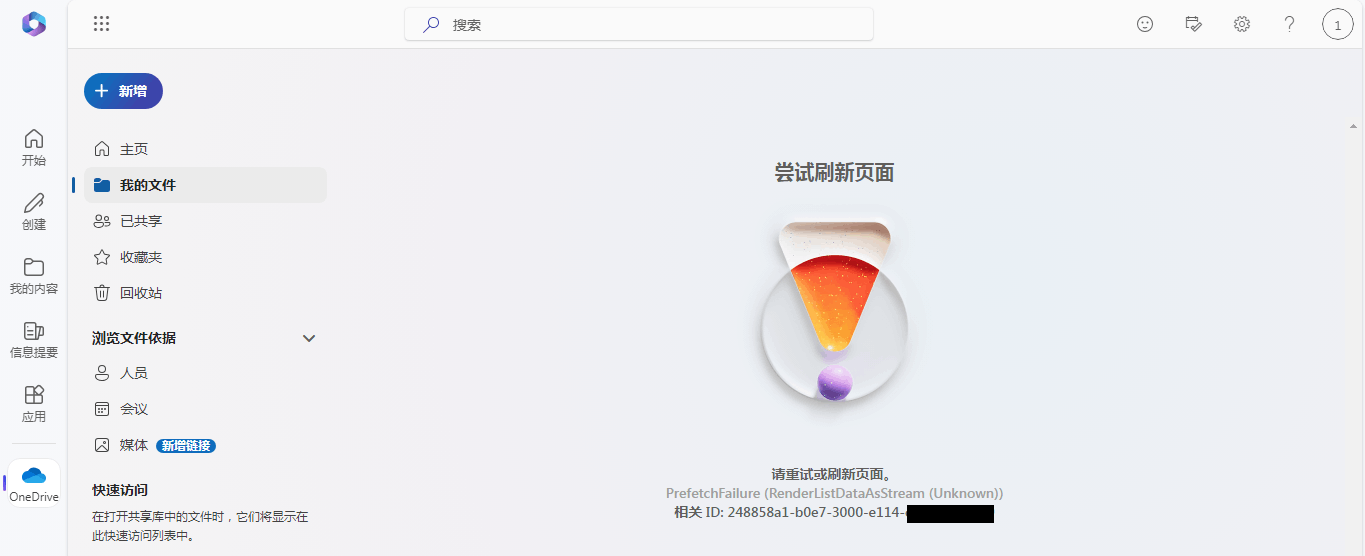
Task: Open the help question mark
Action: click(x=1289, y=24)
